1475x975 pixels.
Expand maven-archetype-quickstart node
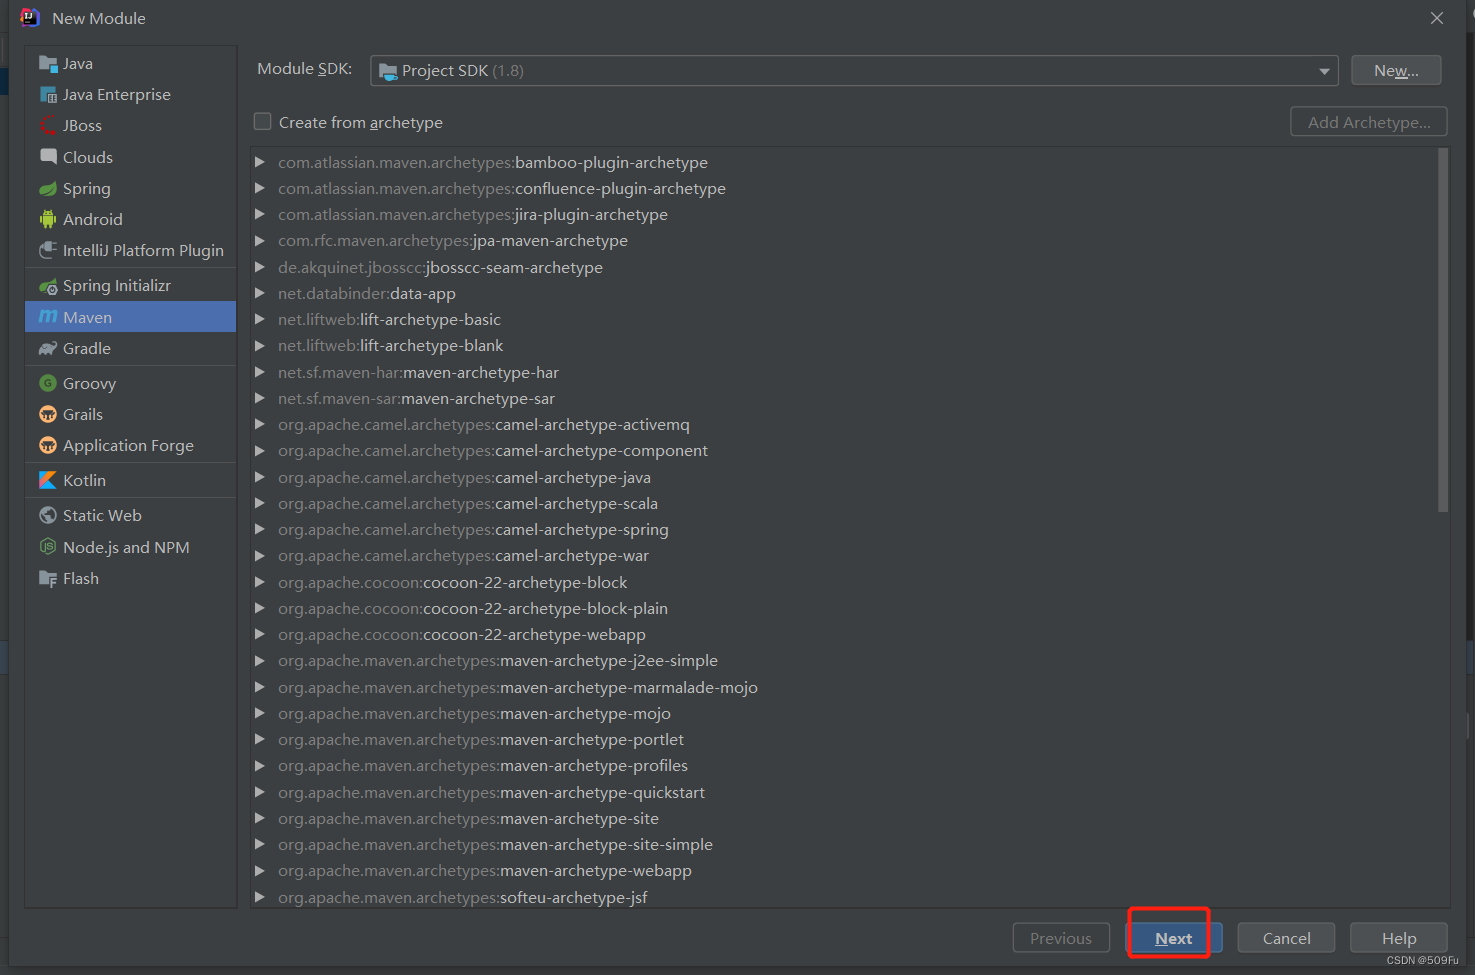[260, 792]
